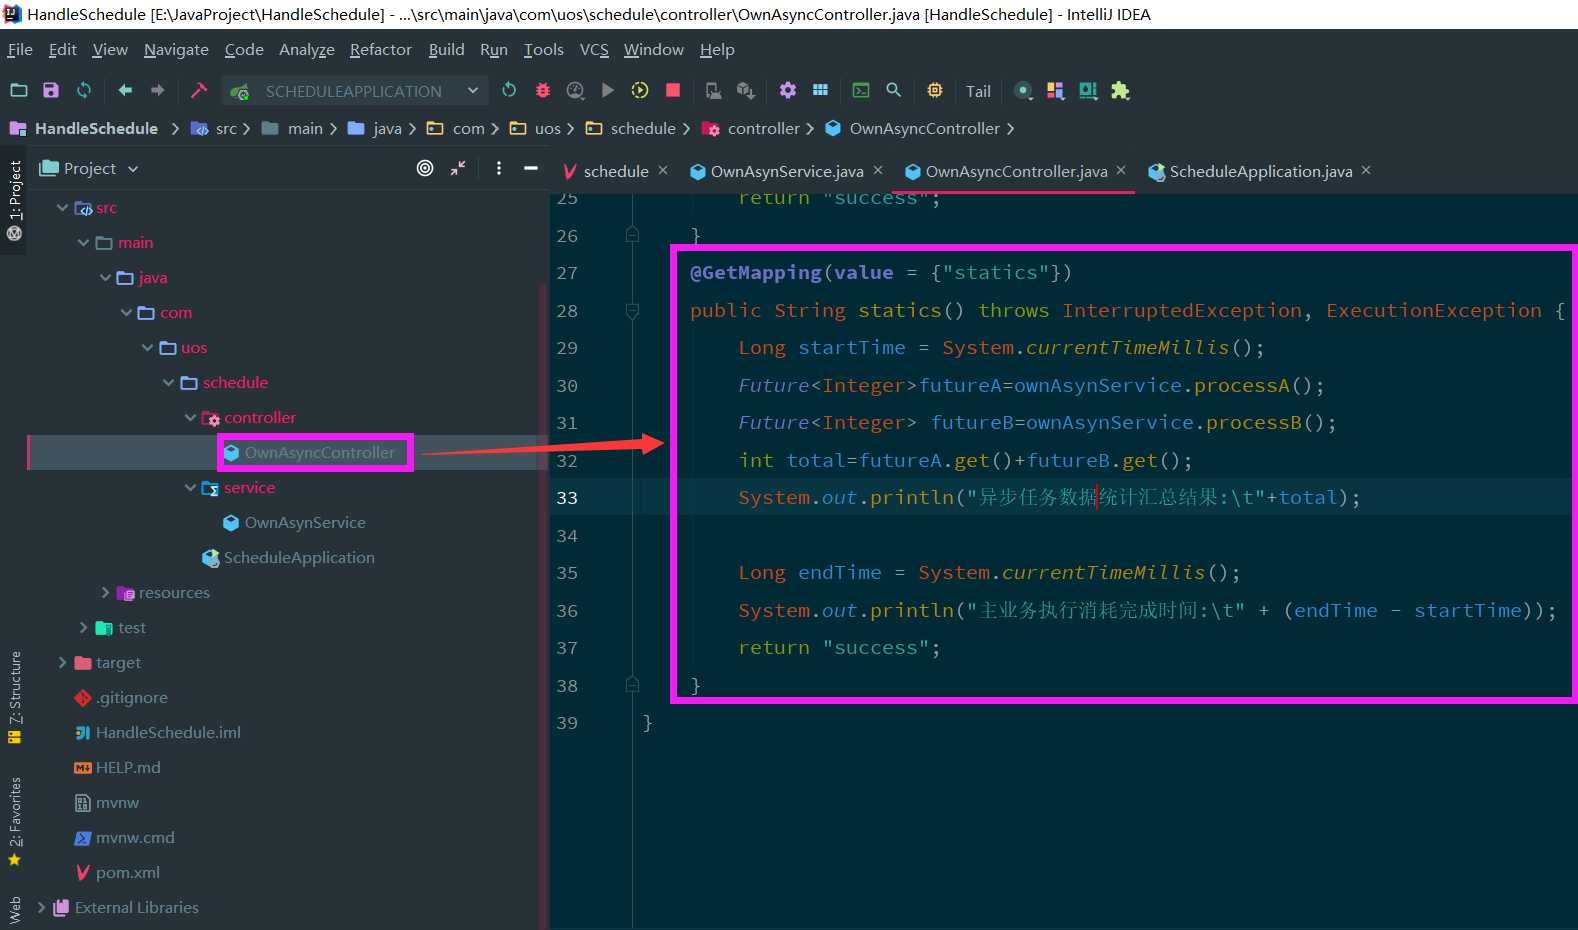Hide the Project tool window
The image size is (1578, 930).
531,168
